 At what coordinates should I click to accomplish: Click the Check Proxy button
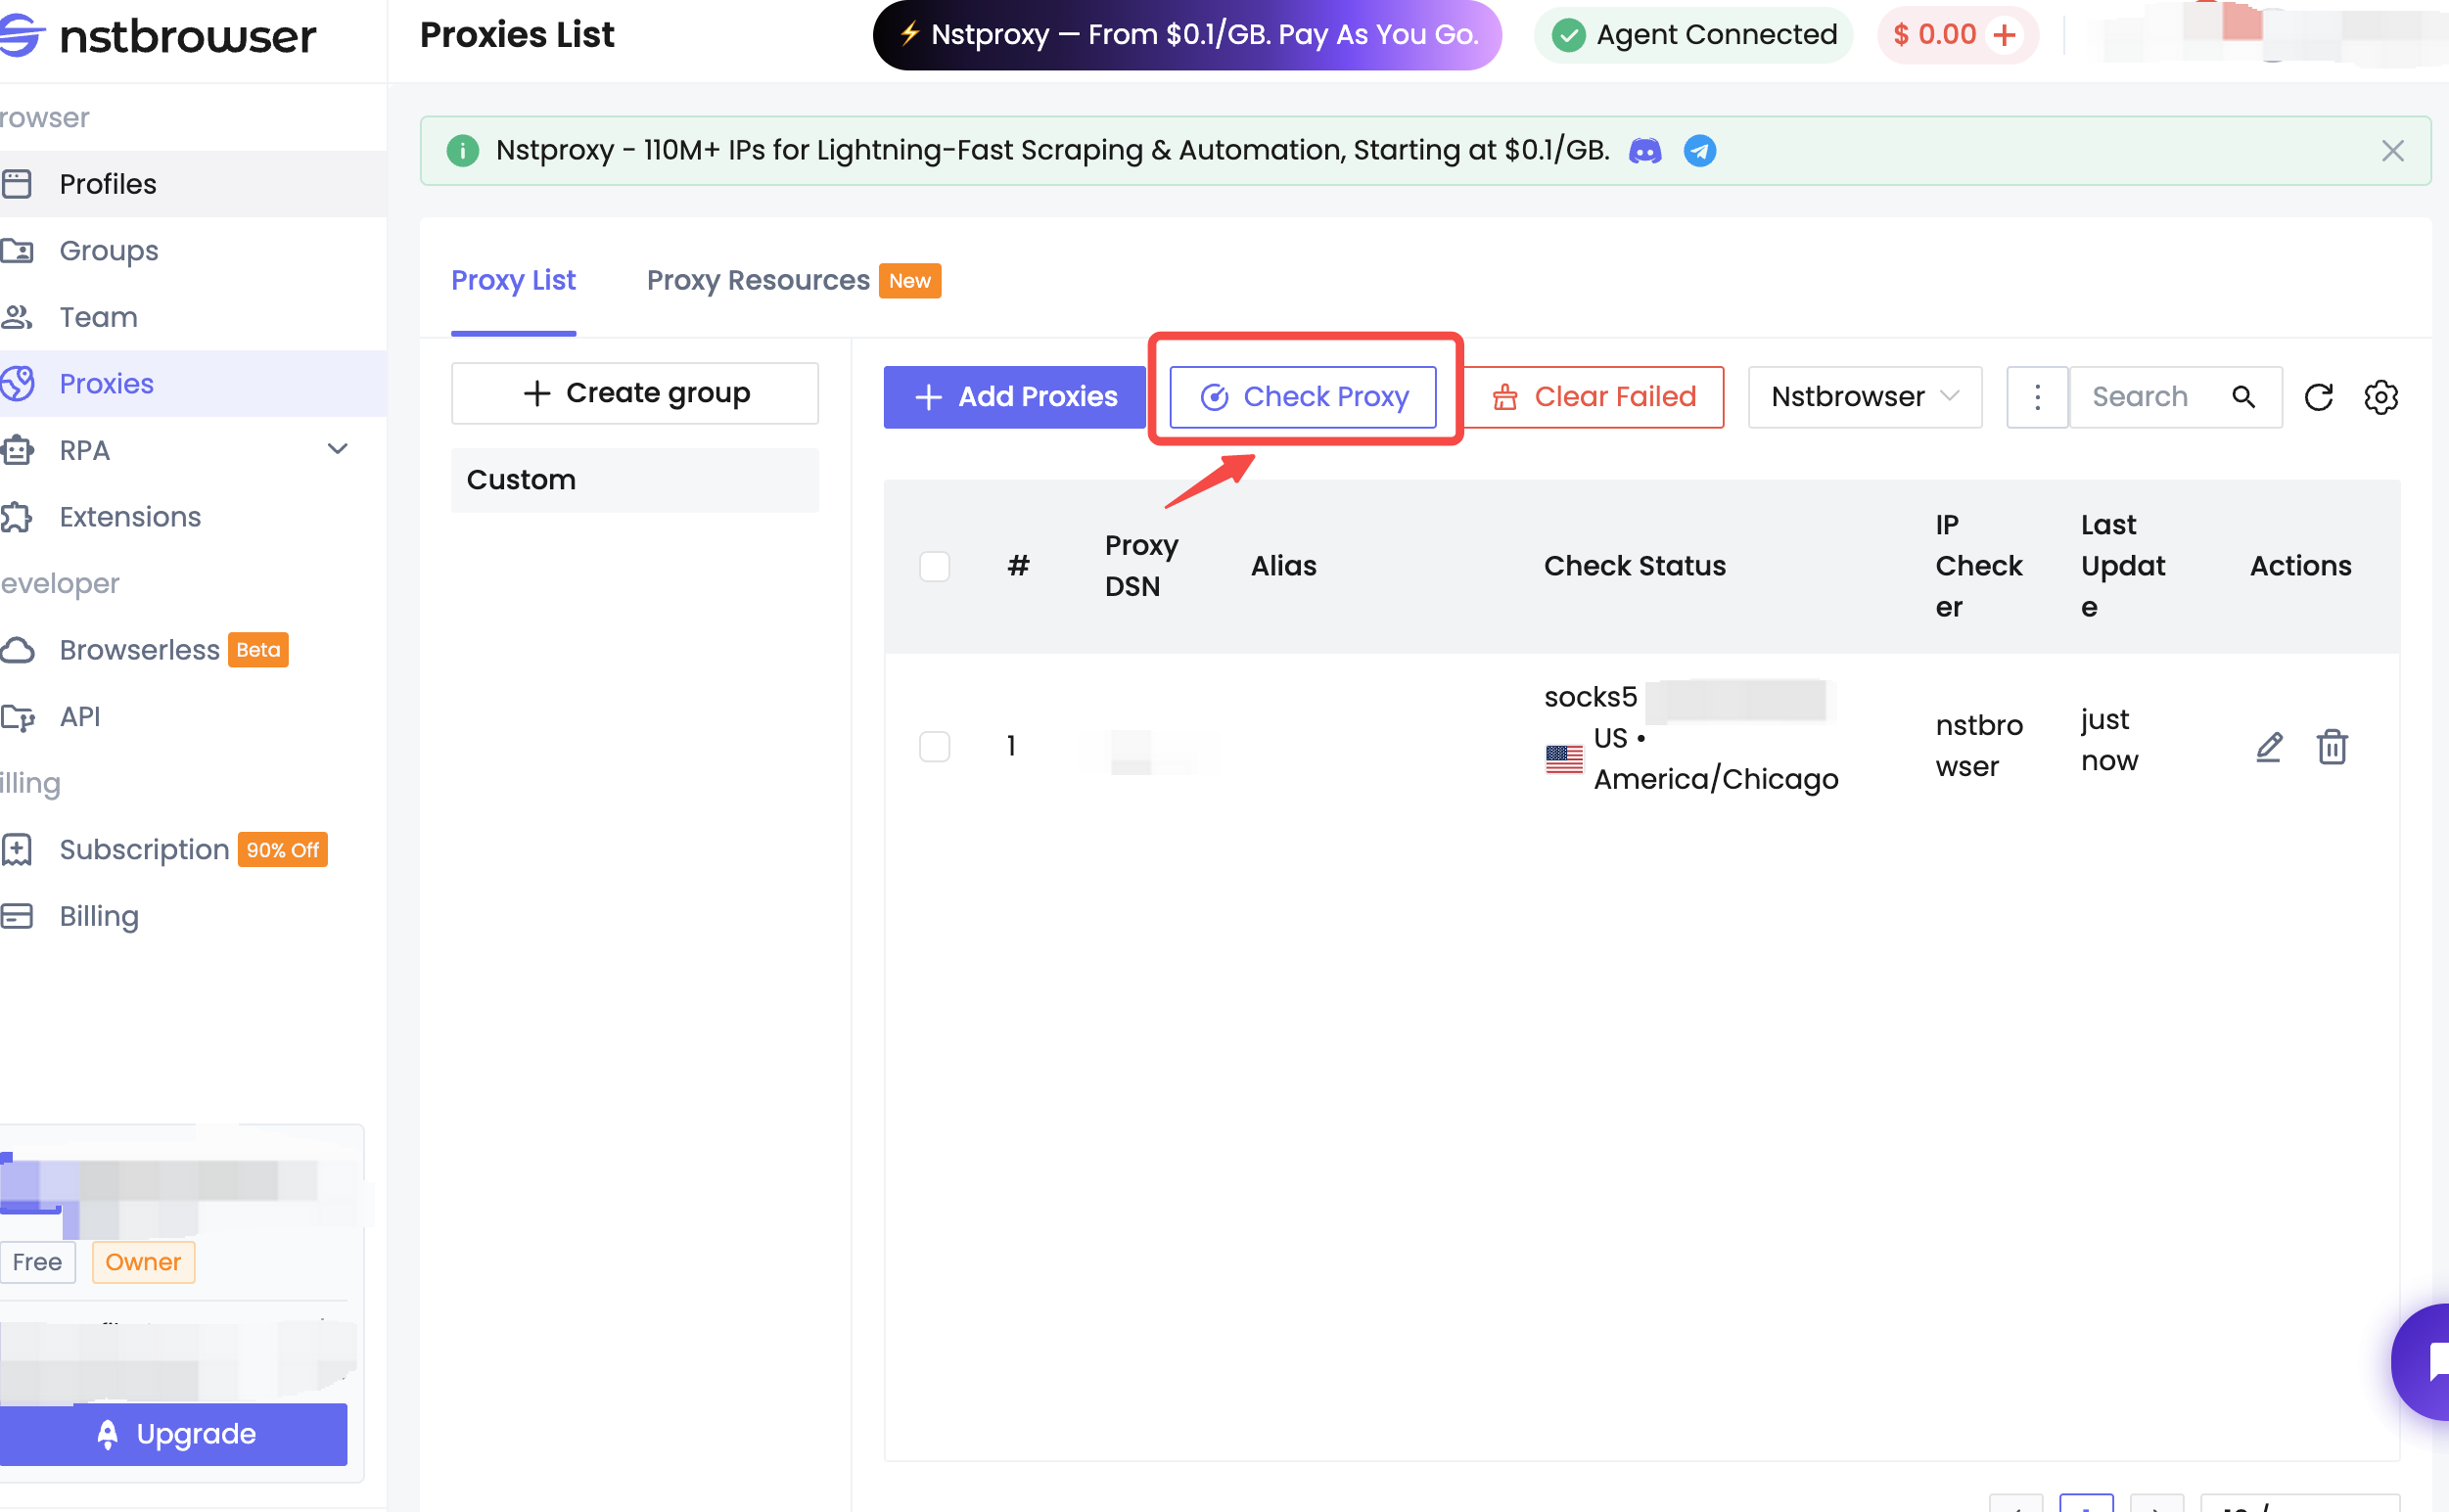pyautogui.click(x=1303, y=397)
